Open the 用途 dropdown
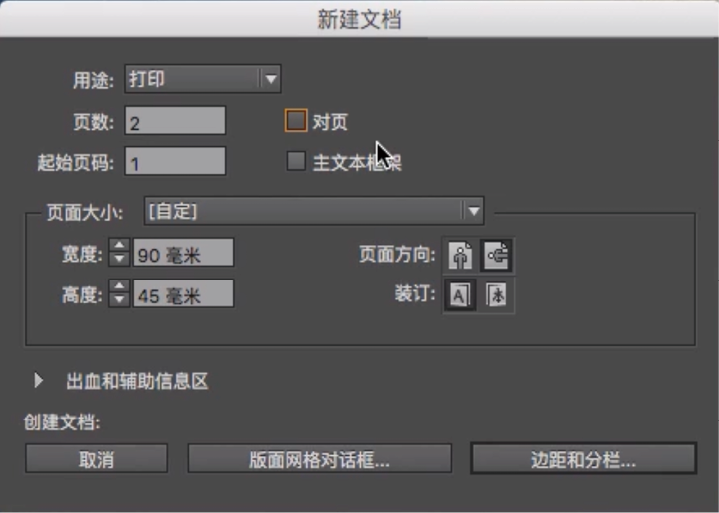 [x=202, y=79]
